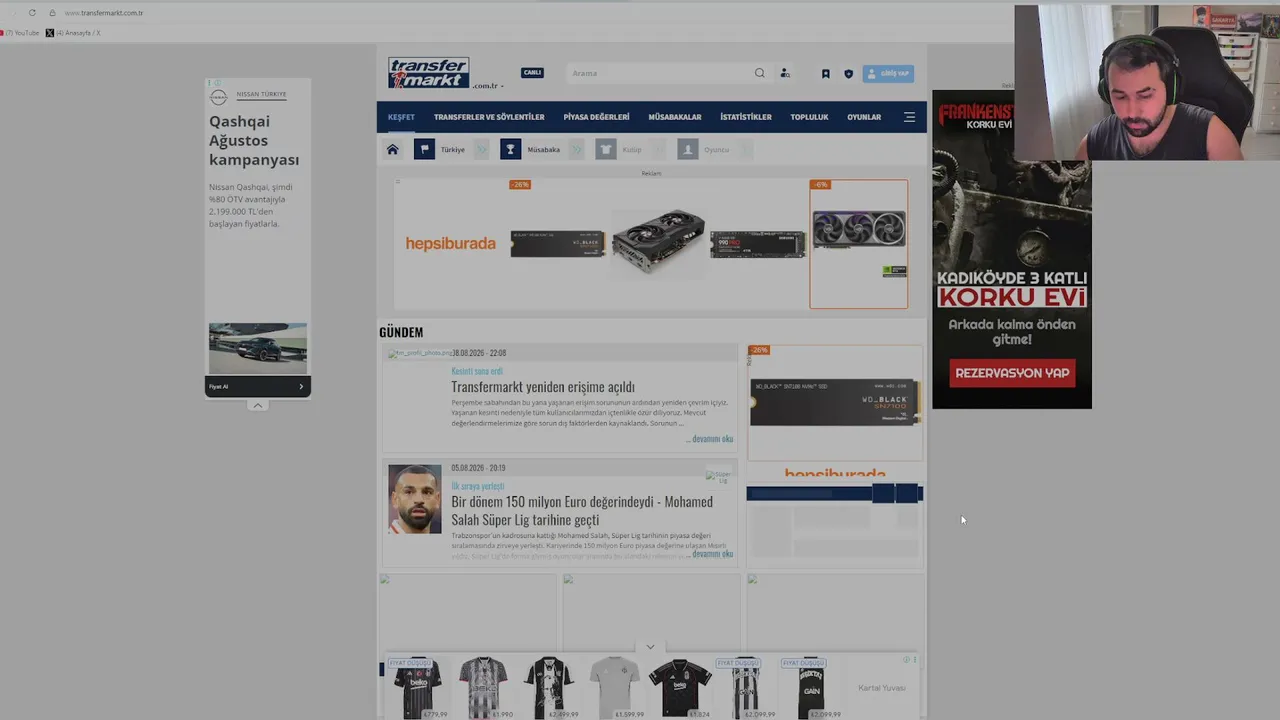Open the YouTube bookmark
The height and width of the screenshot is (720, 1280).
(x=19, y=33)
